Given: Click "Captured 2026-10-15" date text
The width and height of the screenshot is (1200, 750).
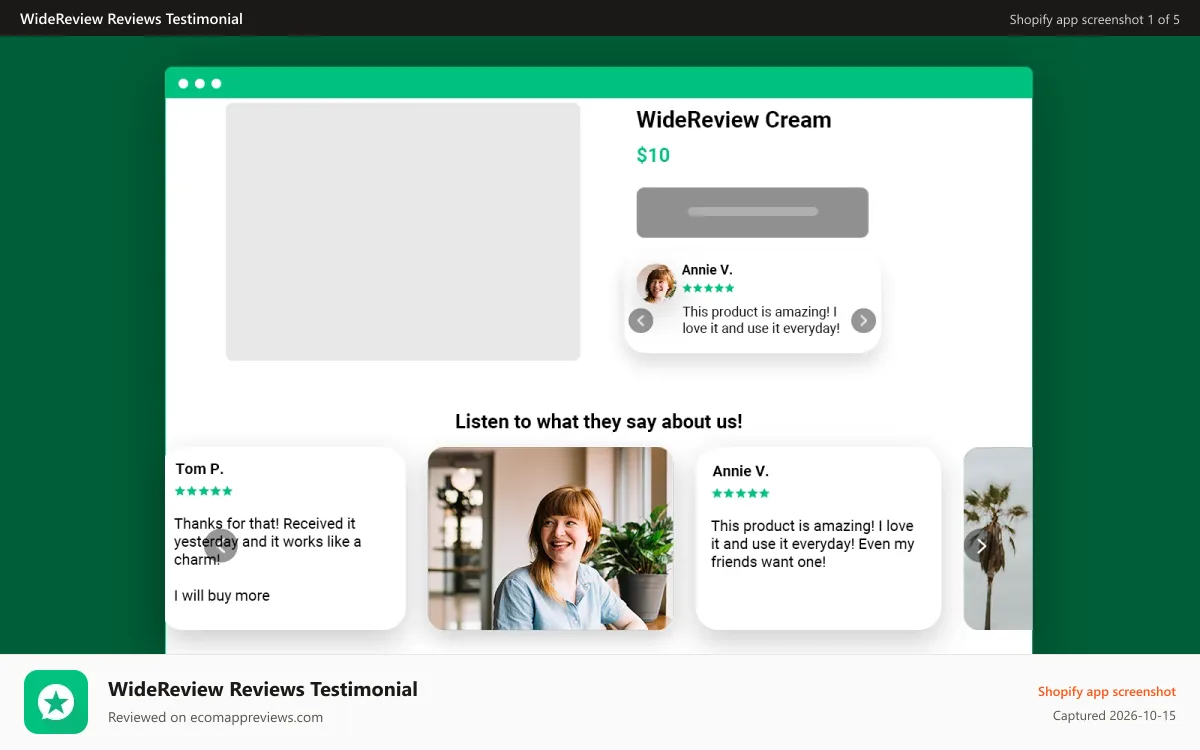Looking at the screenshot, I should (x=1114, y=716).
